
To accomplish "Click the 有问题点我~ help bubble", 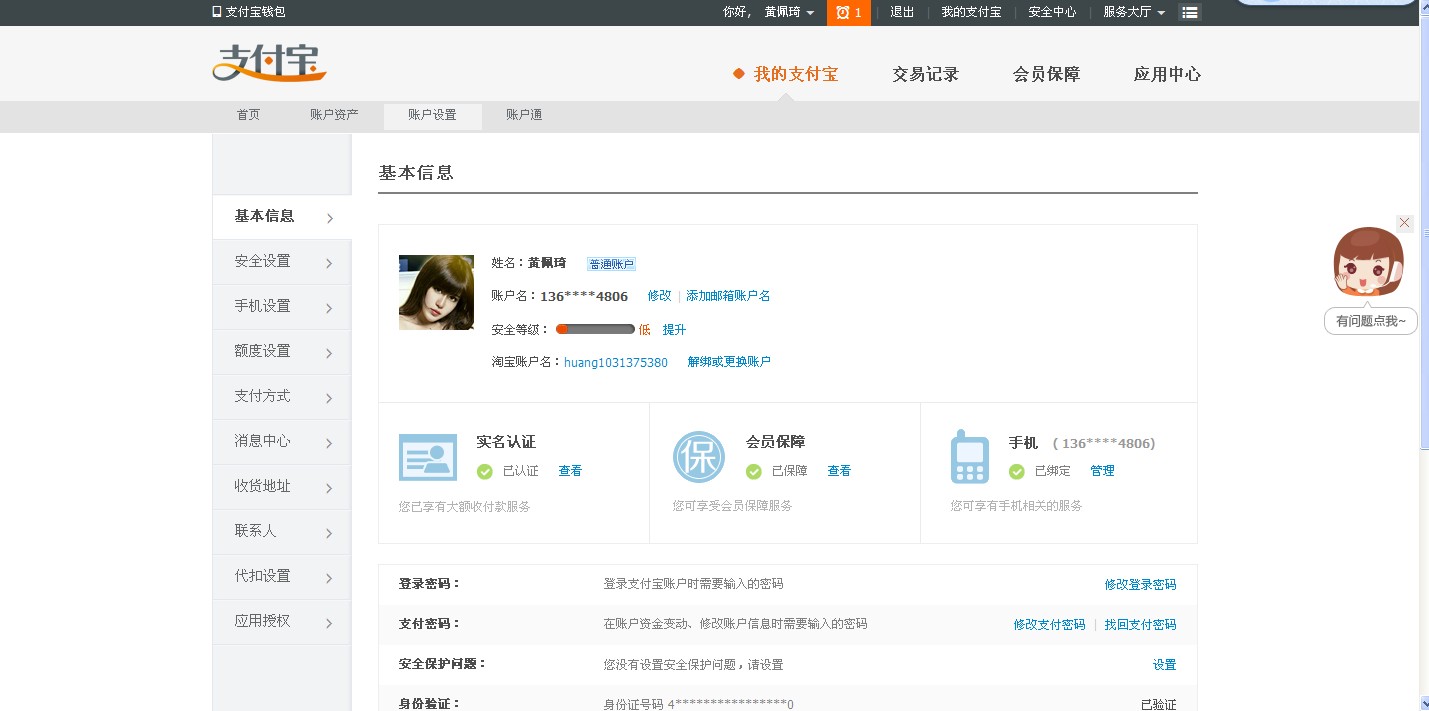I will click(1370, 321).
